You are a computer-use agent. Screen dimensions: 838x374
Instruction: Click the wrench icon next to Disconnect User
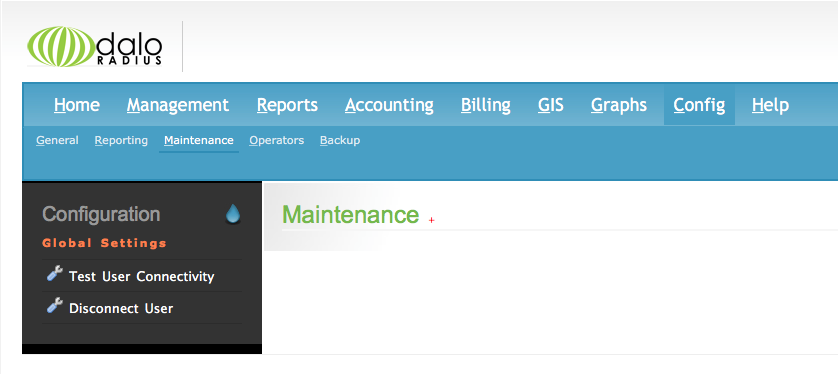coord(55,306)
